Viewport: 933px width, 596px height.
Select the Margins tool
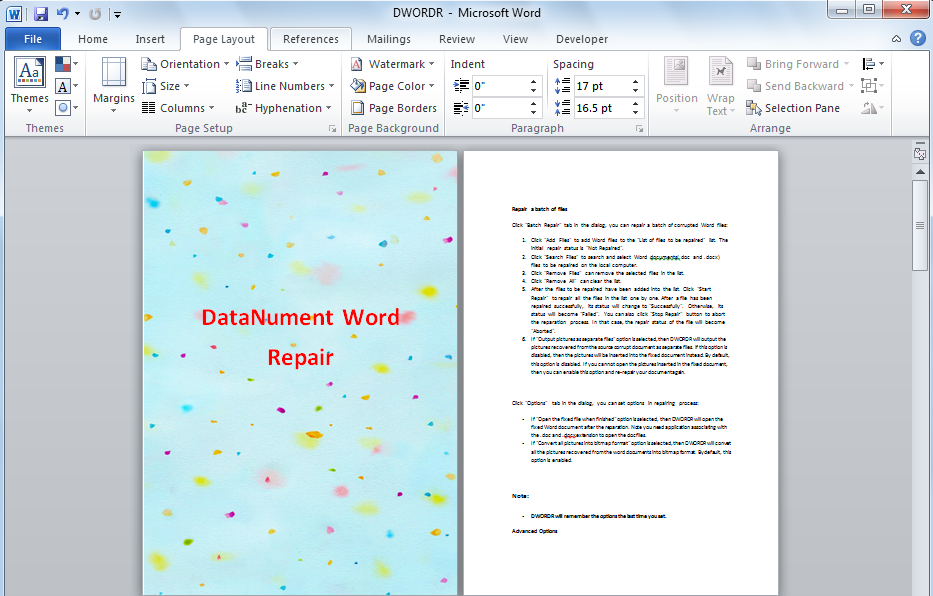click(113, 86)
